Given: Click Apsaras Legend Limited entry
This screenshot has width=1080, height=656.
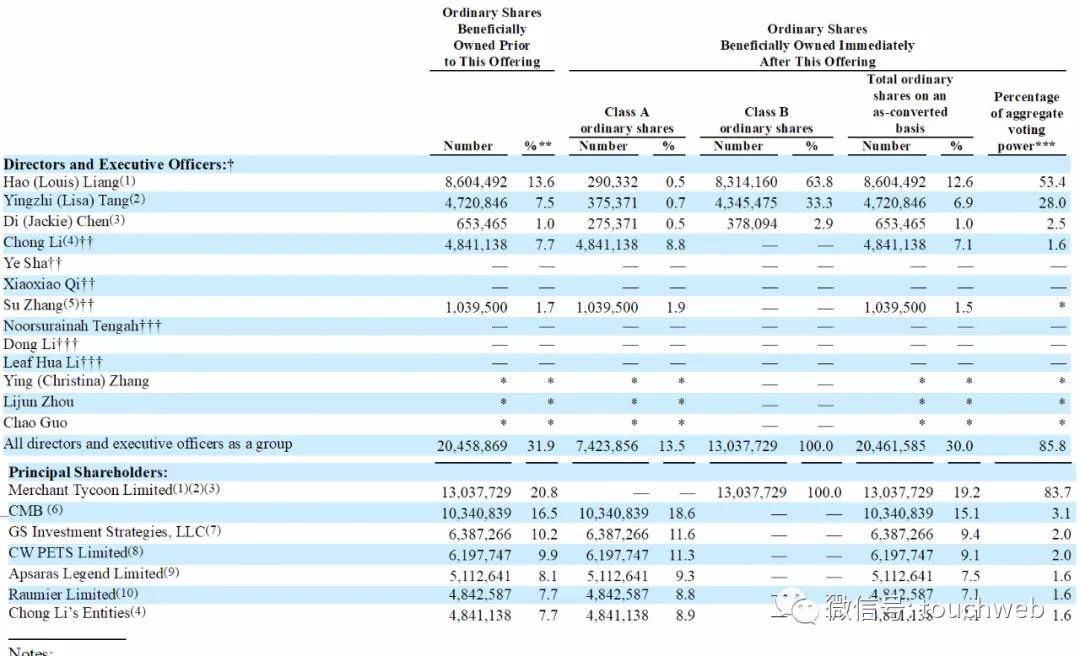Looking at the screenshot, I should 94,574.
